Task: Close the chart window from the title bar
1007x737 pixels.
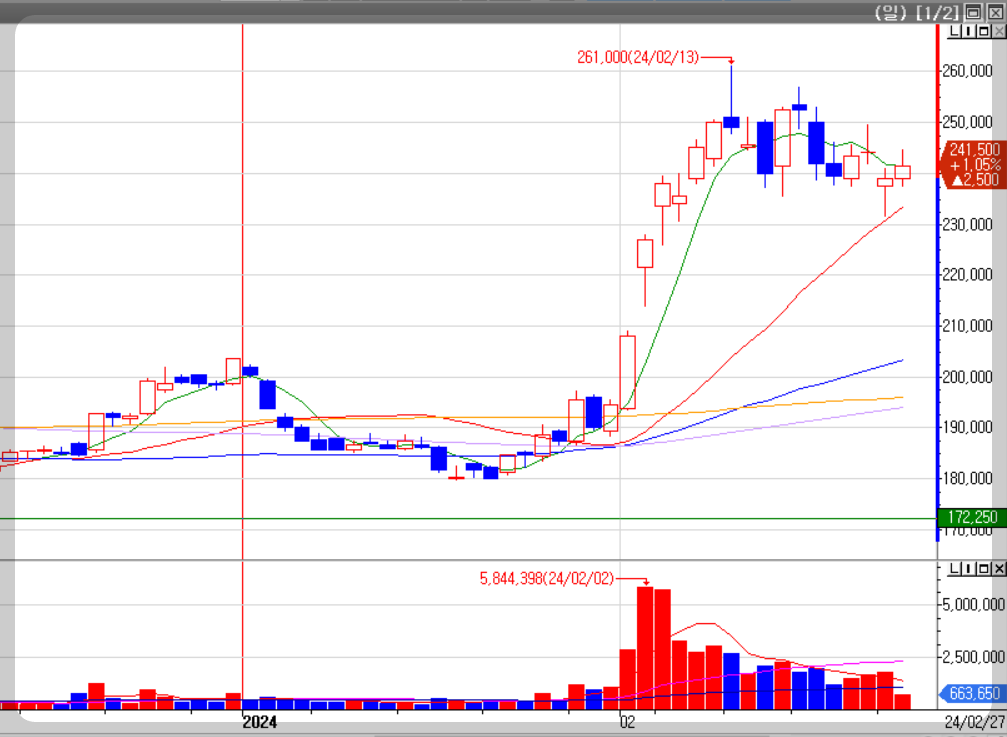Action: click(994, 12)
